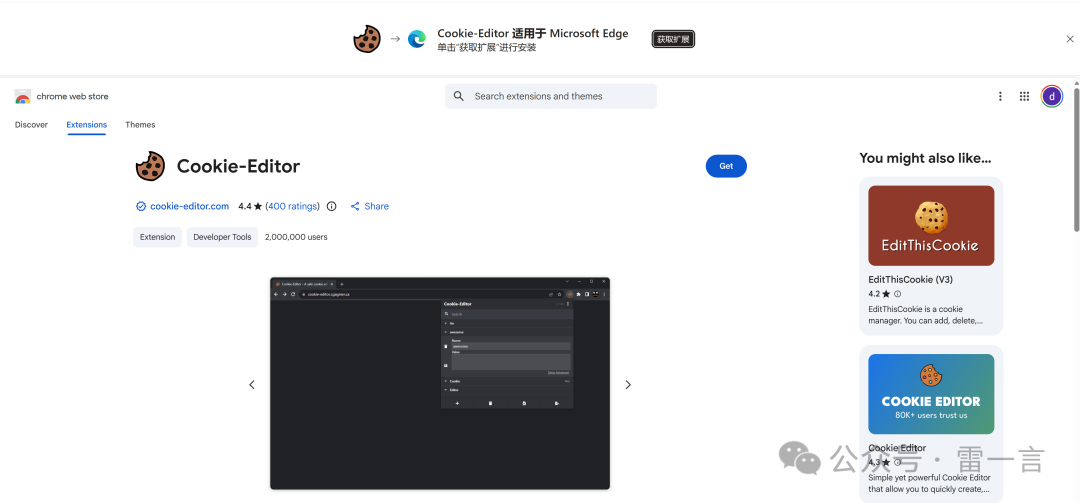The image size is (1080, 503).
Task: Click the verified badge beside cookie-editor.com
Action: click(x=141, y=206)
